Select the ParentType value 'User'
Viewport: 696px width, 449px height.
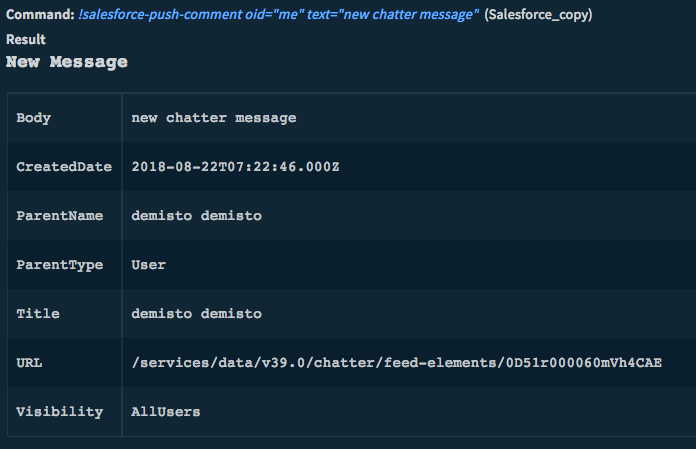tap(149, 265)
